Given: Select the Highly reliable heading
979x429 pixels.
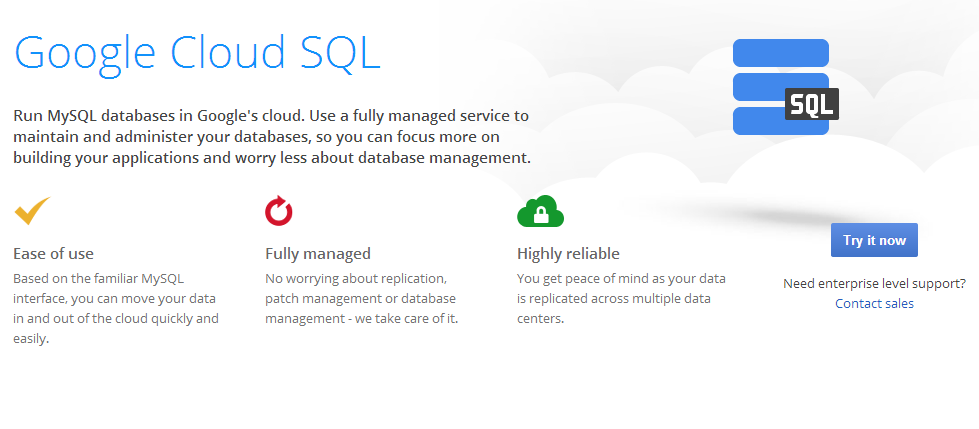Looking at the screenshot, I should tap(568, 254).
